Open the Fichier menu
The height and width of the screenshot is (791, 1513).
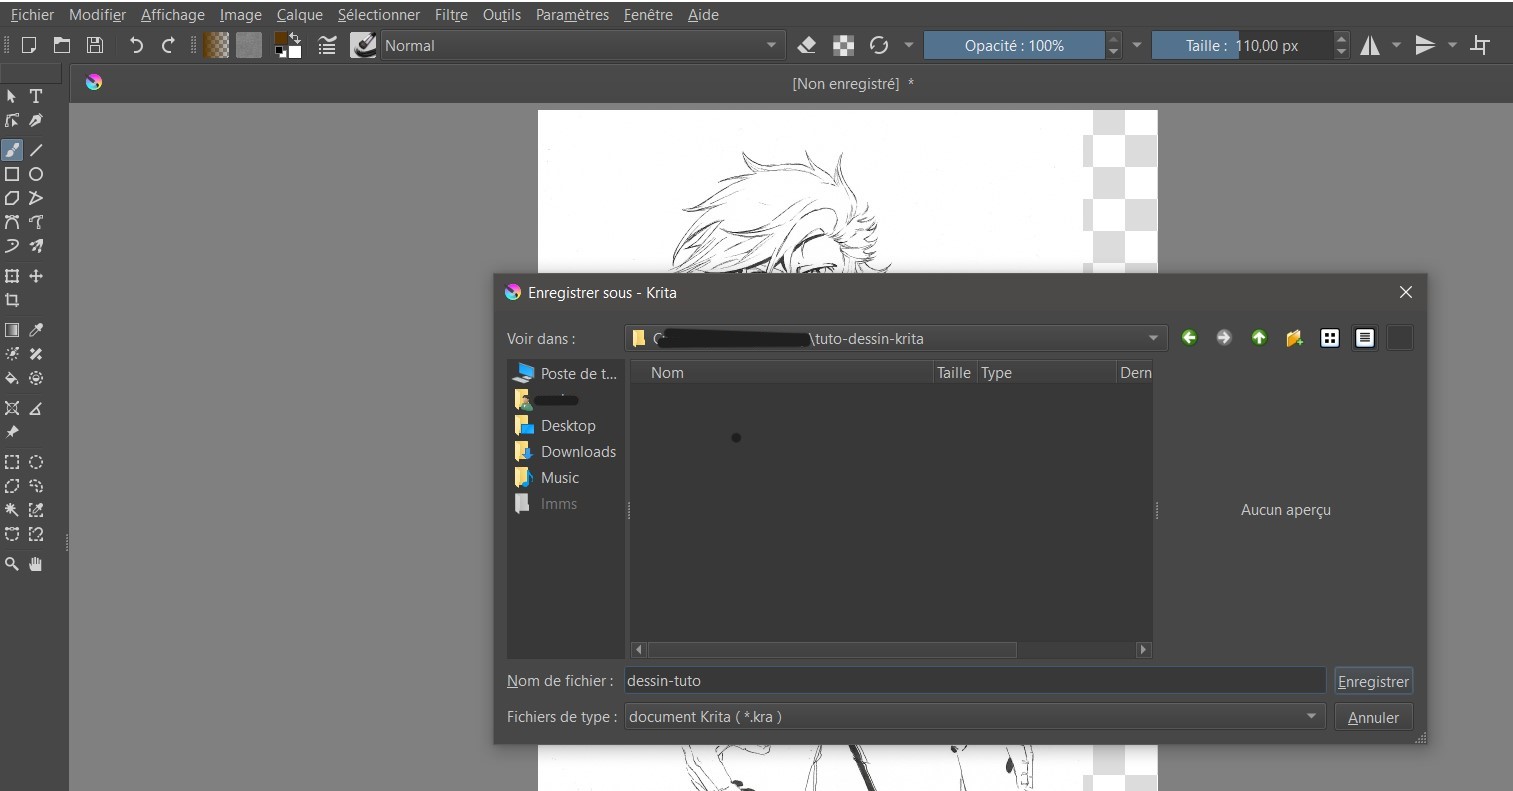tap(32, 15)
